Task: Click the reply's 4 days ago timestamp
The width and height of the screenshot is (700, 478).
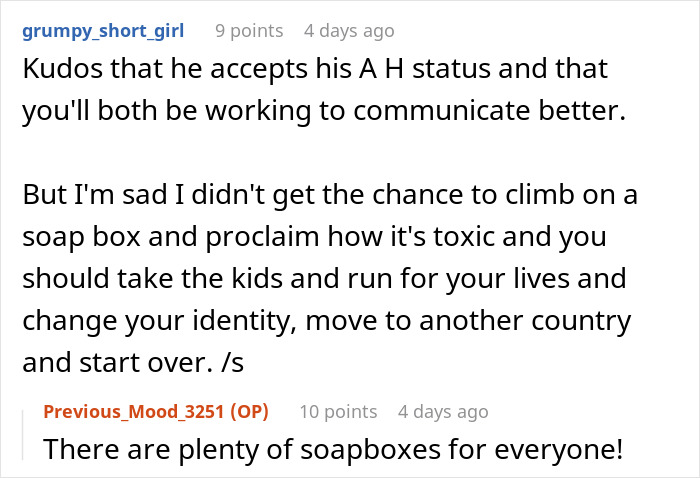Action: pos(443,411)
